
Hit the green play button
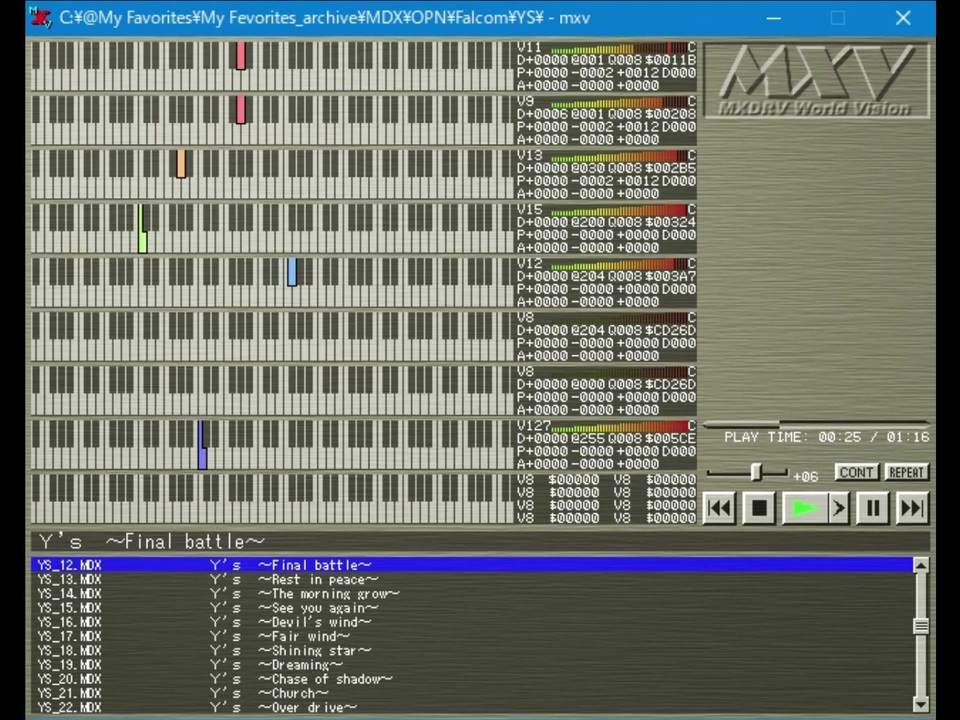point(805,508)
